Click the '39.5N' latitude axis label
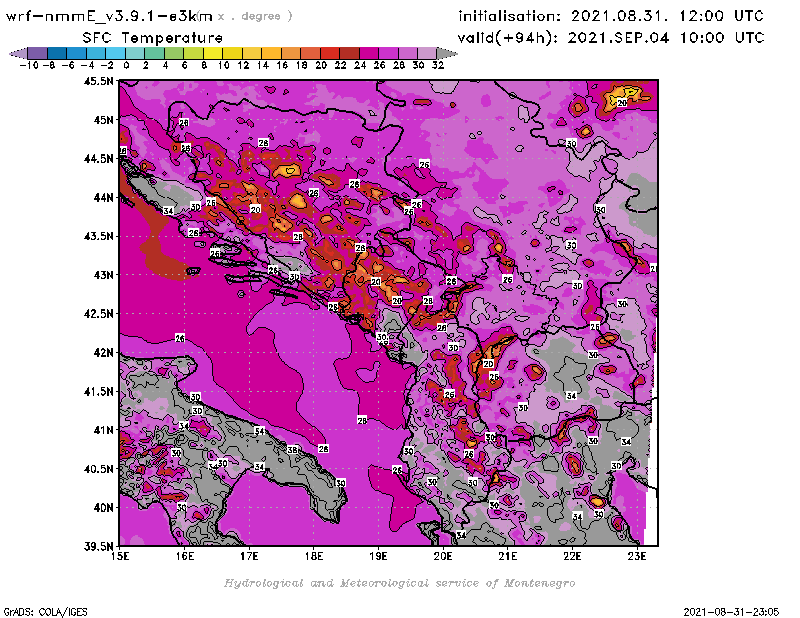Screen dimensions: 800x618 (x=98, y=546)
